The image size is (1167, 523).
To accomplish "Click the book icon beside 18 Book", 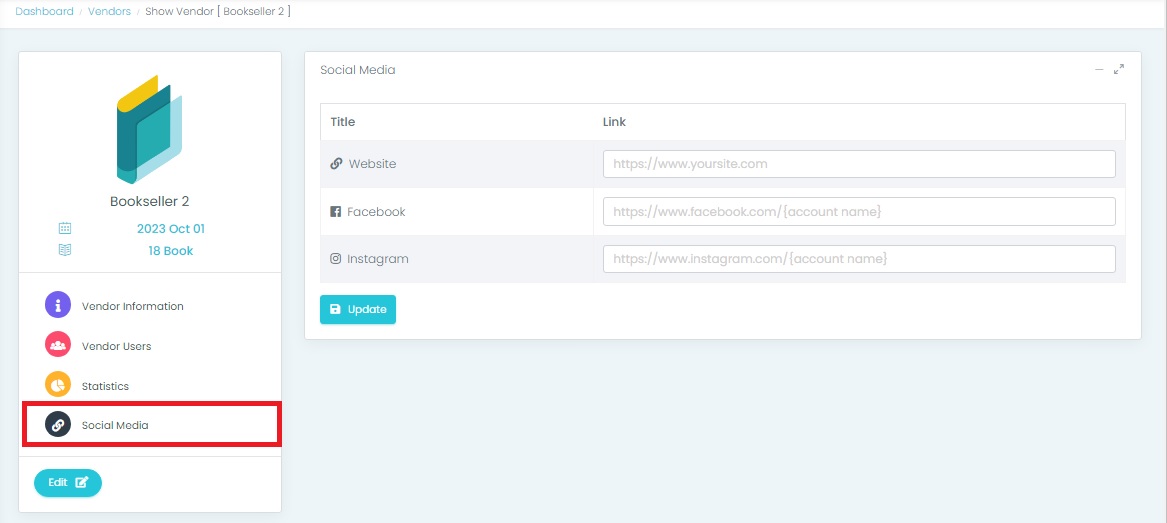I will (x=65, y=251).
